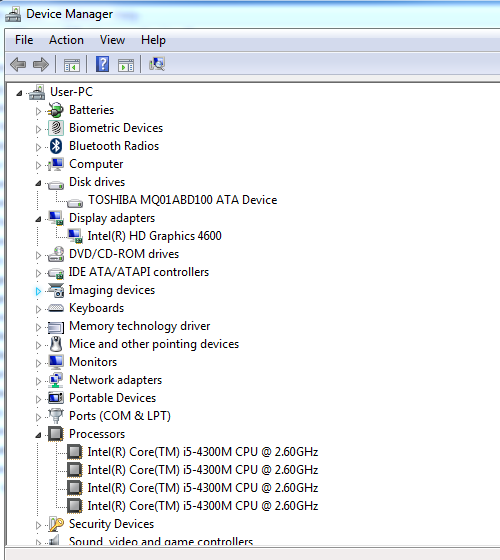This screenshot has width=500, height=560.
Task: Select the Ports (COM & LPT) label
Action: pos(120,416)
